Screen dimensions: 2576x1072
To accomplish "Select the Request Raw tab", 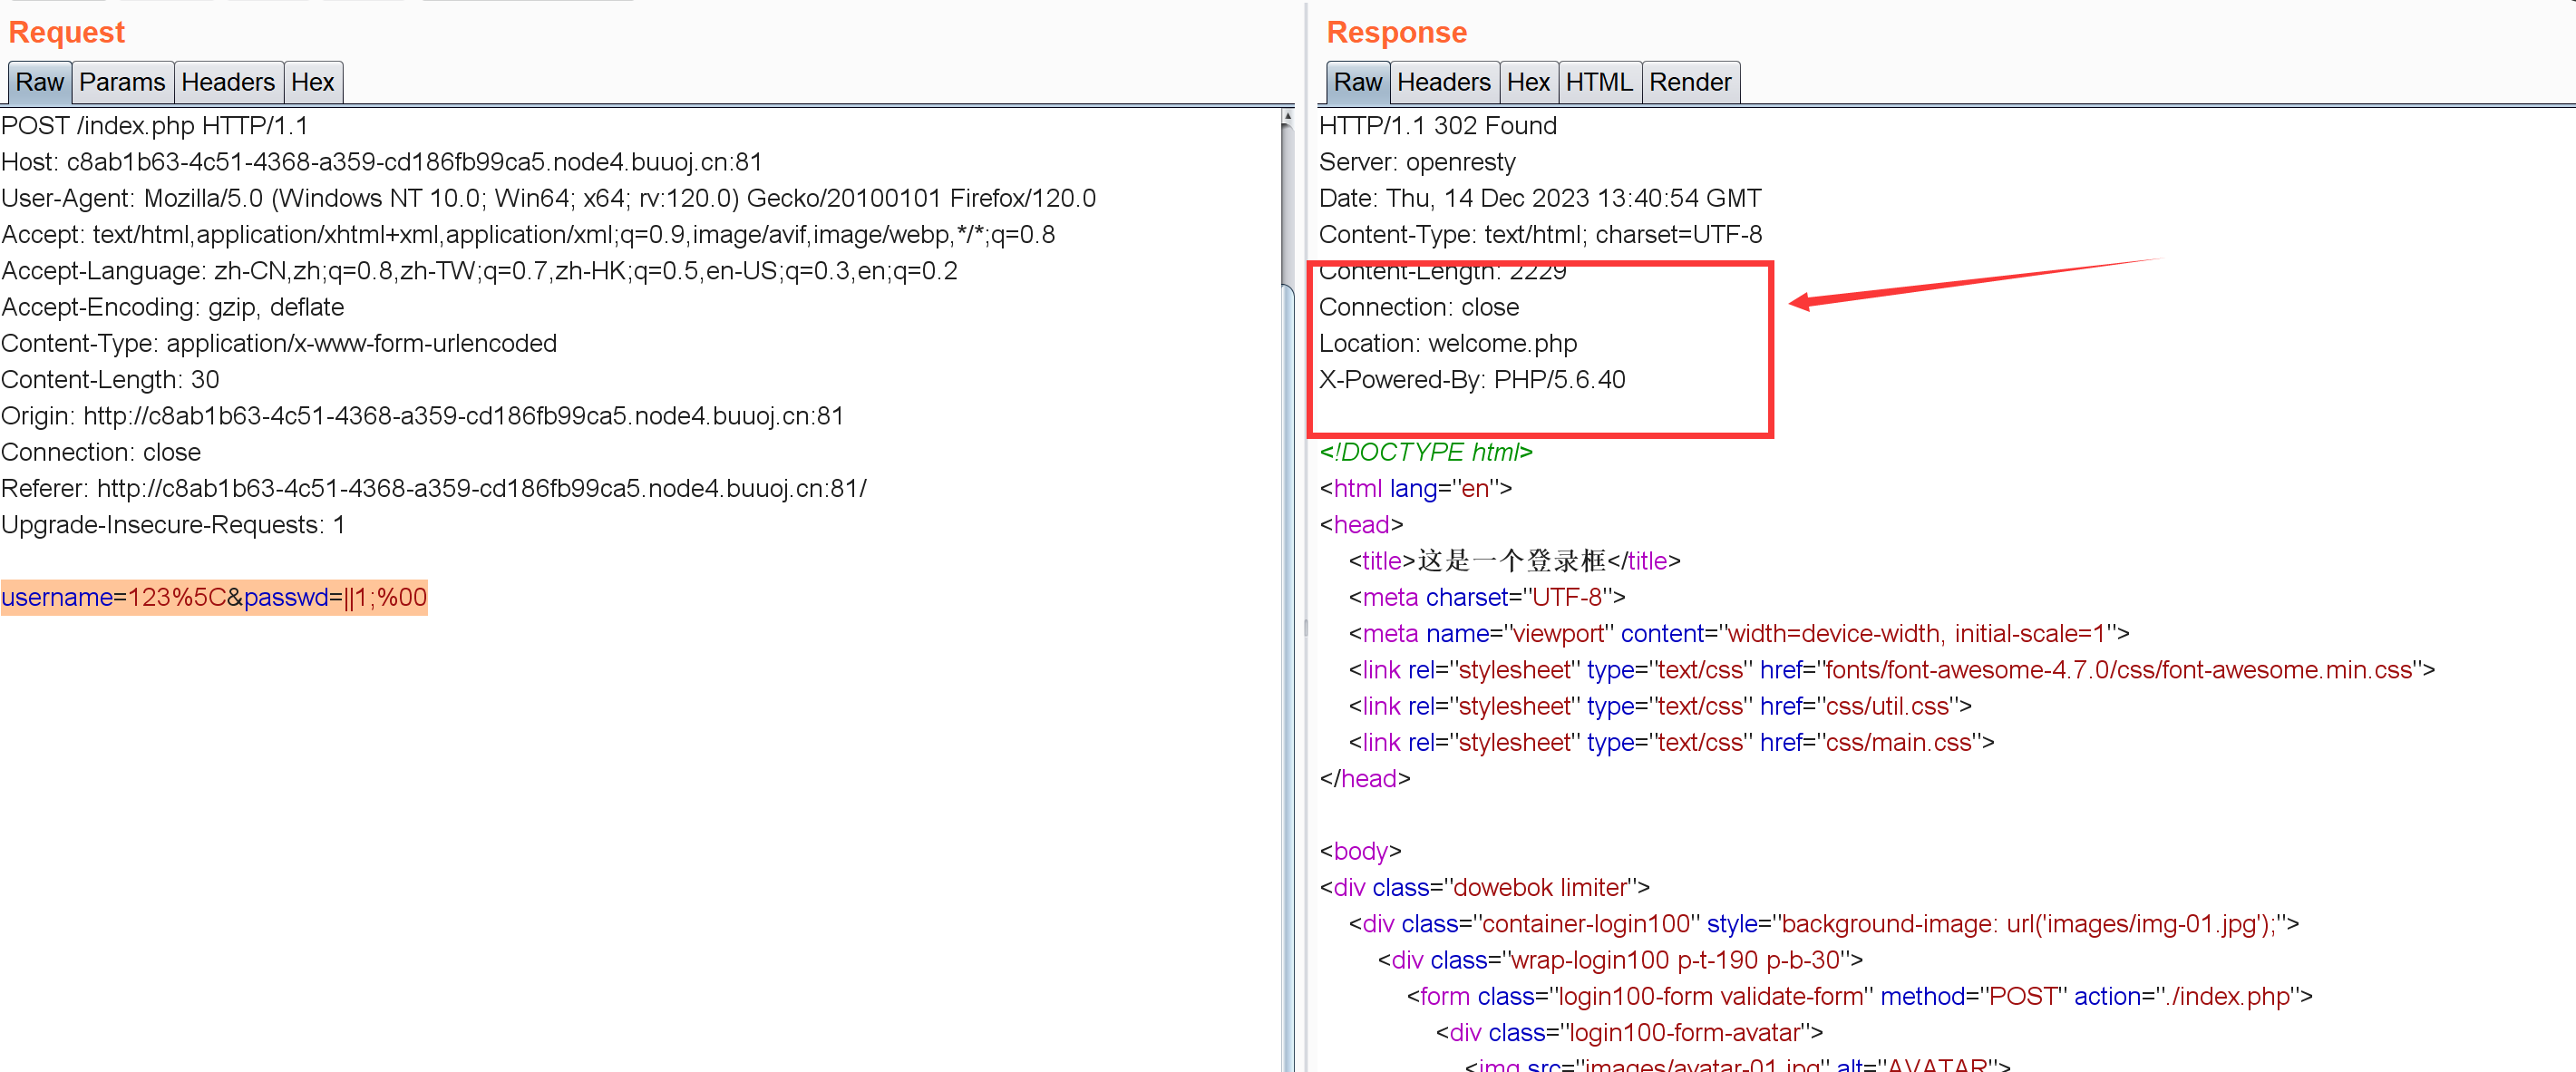I will tap(40, 82).
